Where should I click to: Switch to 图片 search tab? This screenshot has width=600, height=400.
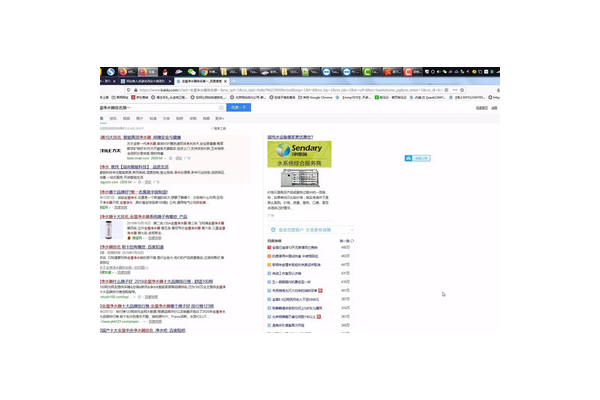[x=140, y=119]
